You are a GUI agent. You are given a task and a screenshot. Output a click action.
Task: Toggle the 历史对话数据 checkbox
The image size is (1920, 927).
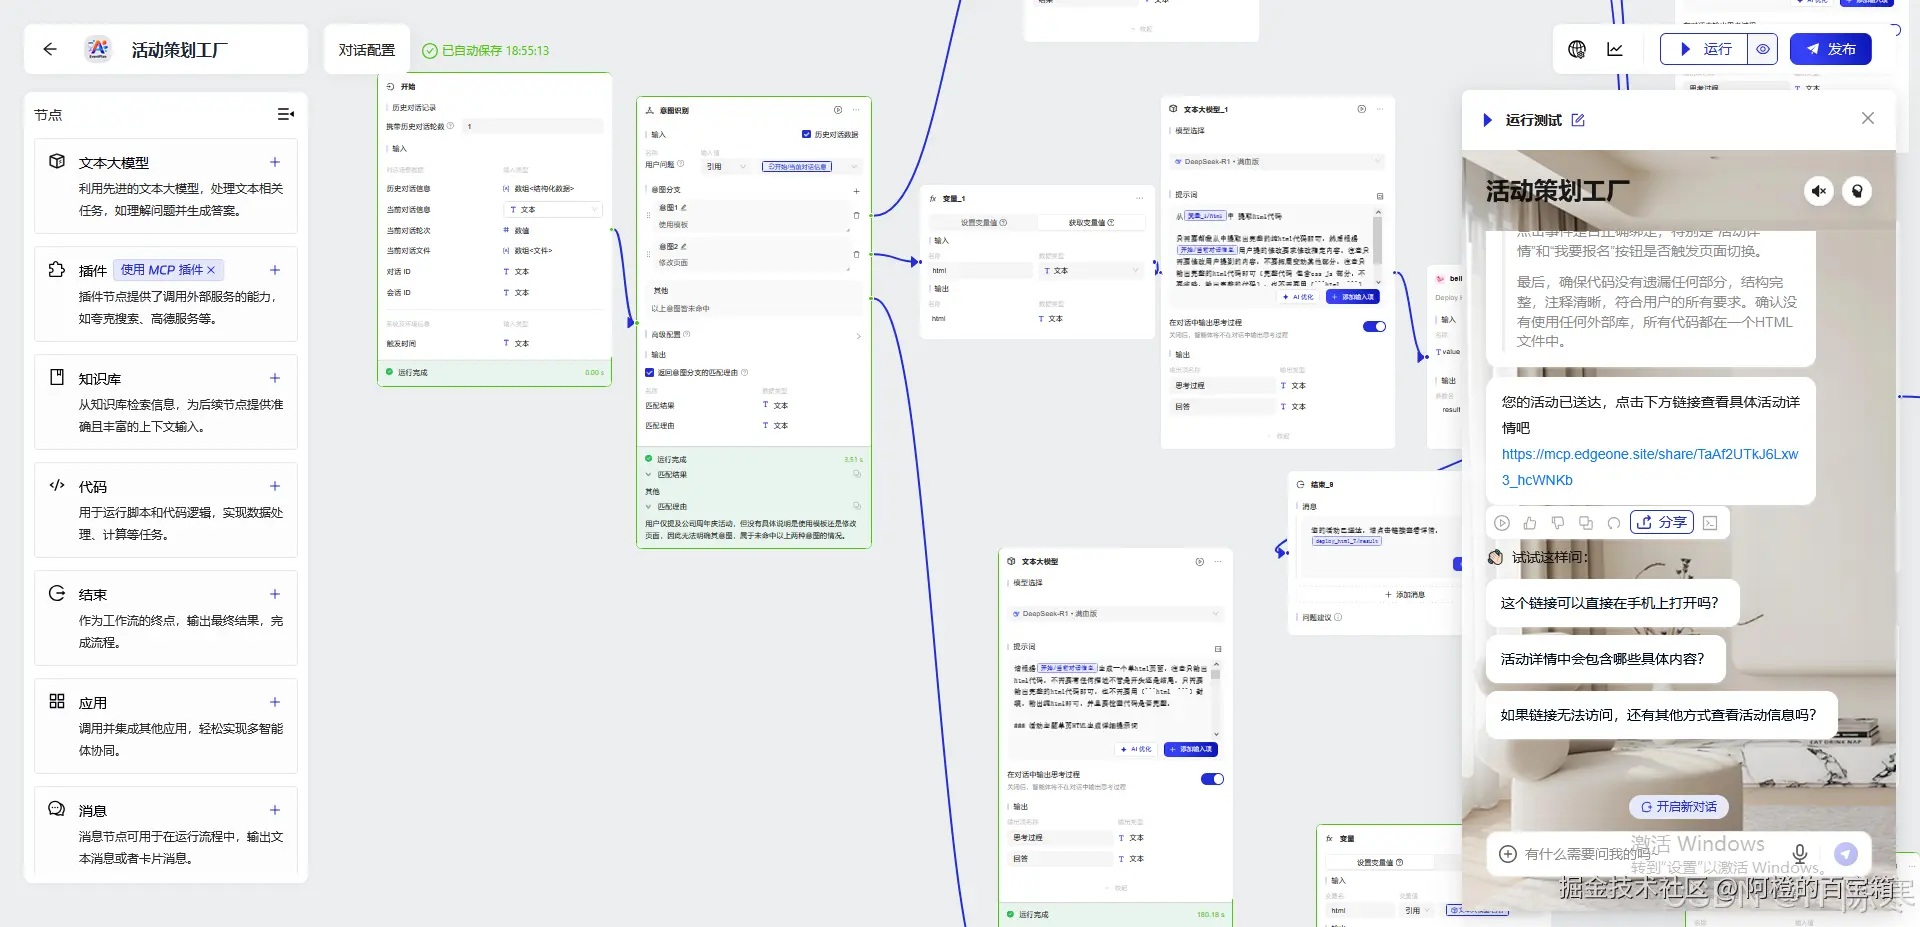pos(806,134)
